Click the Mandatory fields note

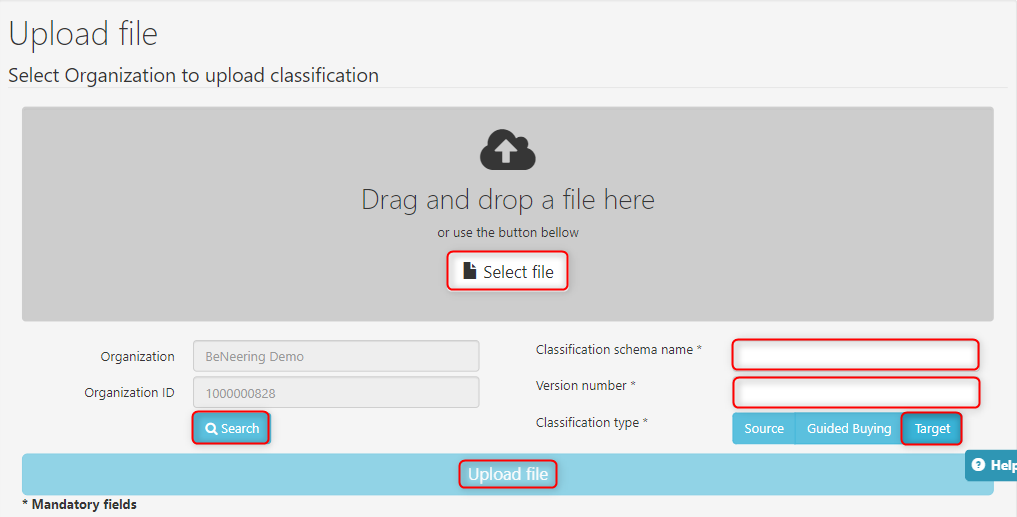pyautogui.click(x=79, y=505)
